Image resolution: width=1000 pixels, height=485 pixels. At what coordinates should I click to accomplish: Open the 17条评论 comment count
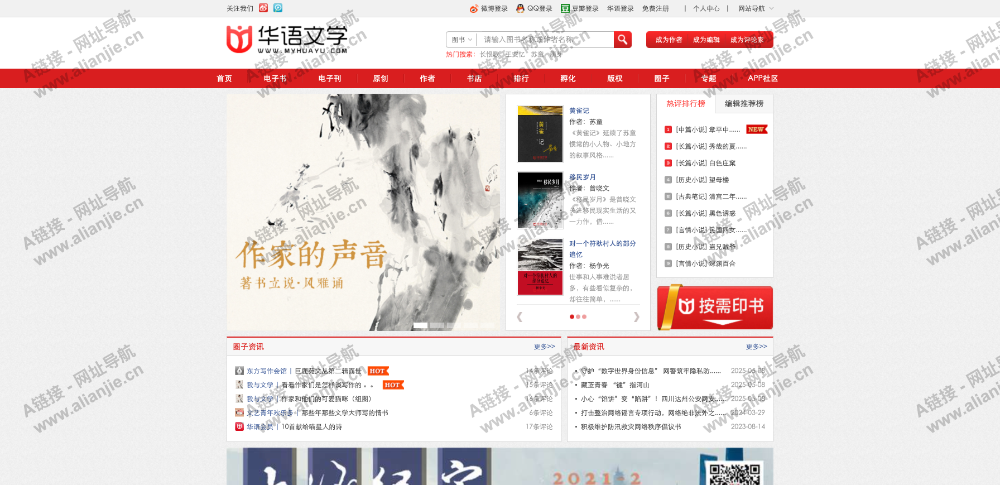tap(539, 427)
